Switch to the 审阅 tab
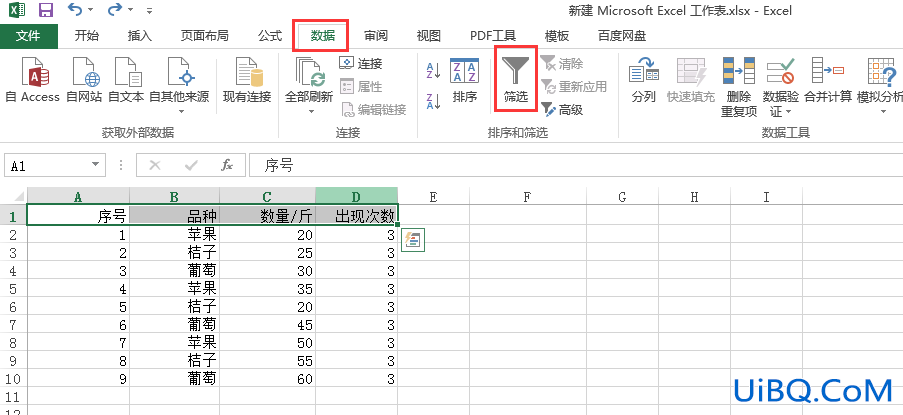Screen dimensions: 903x415 375,36
